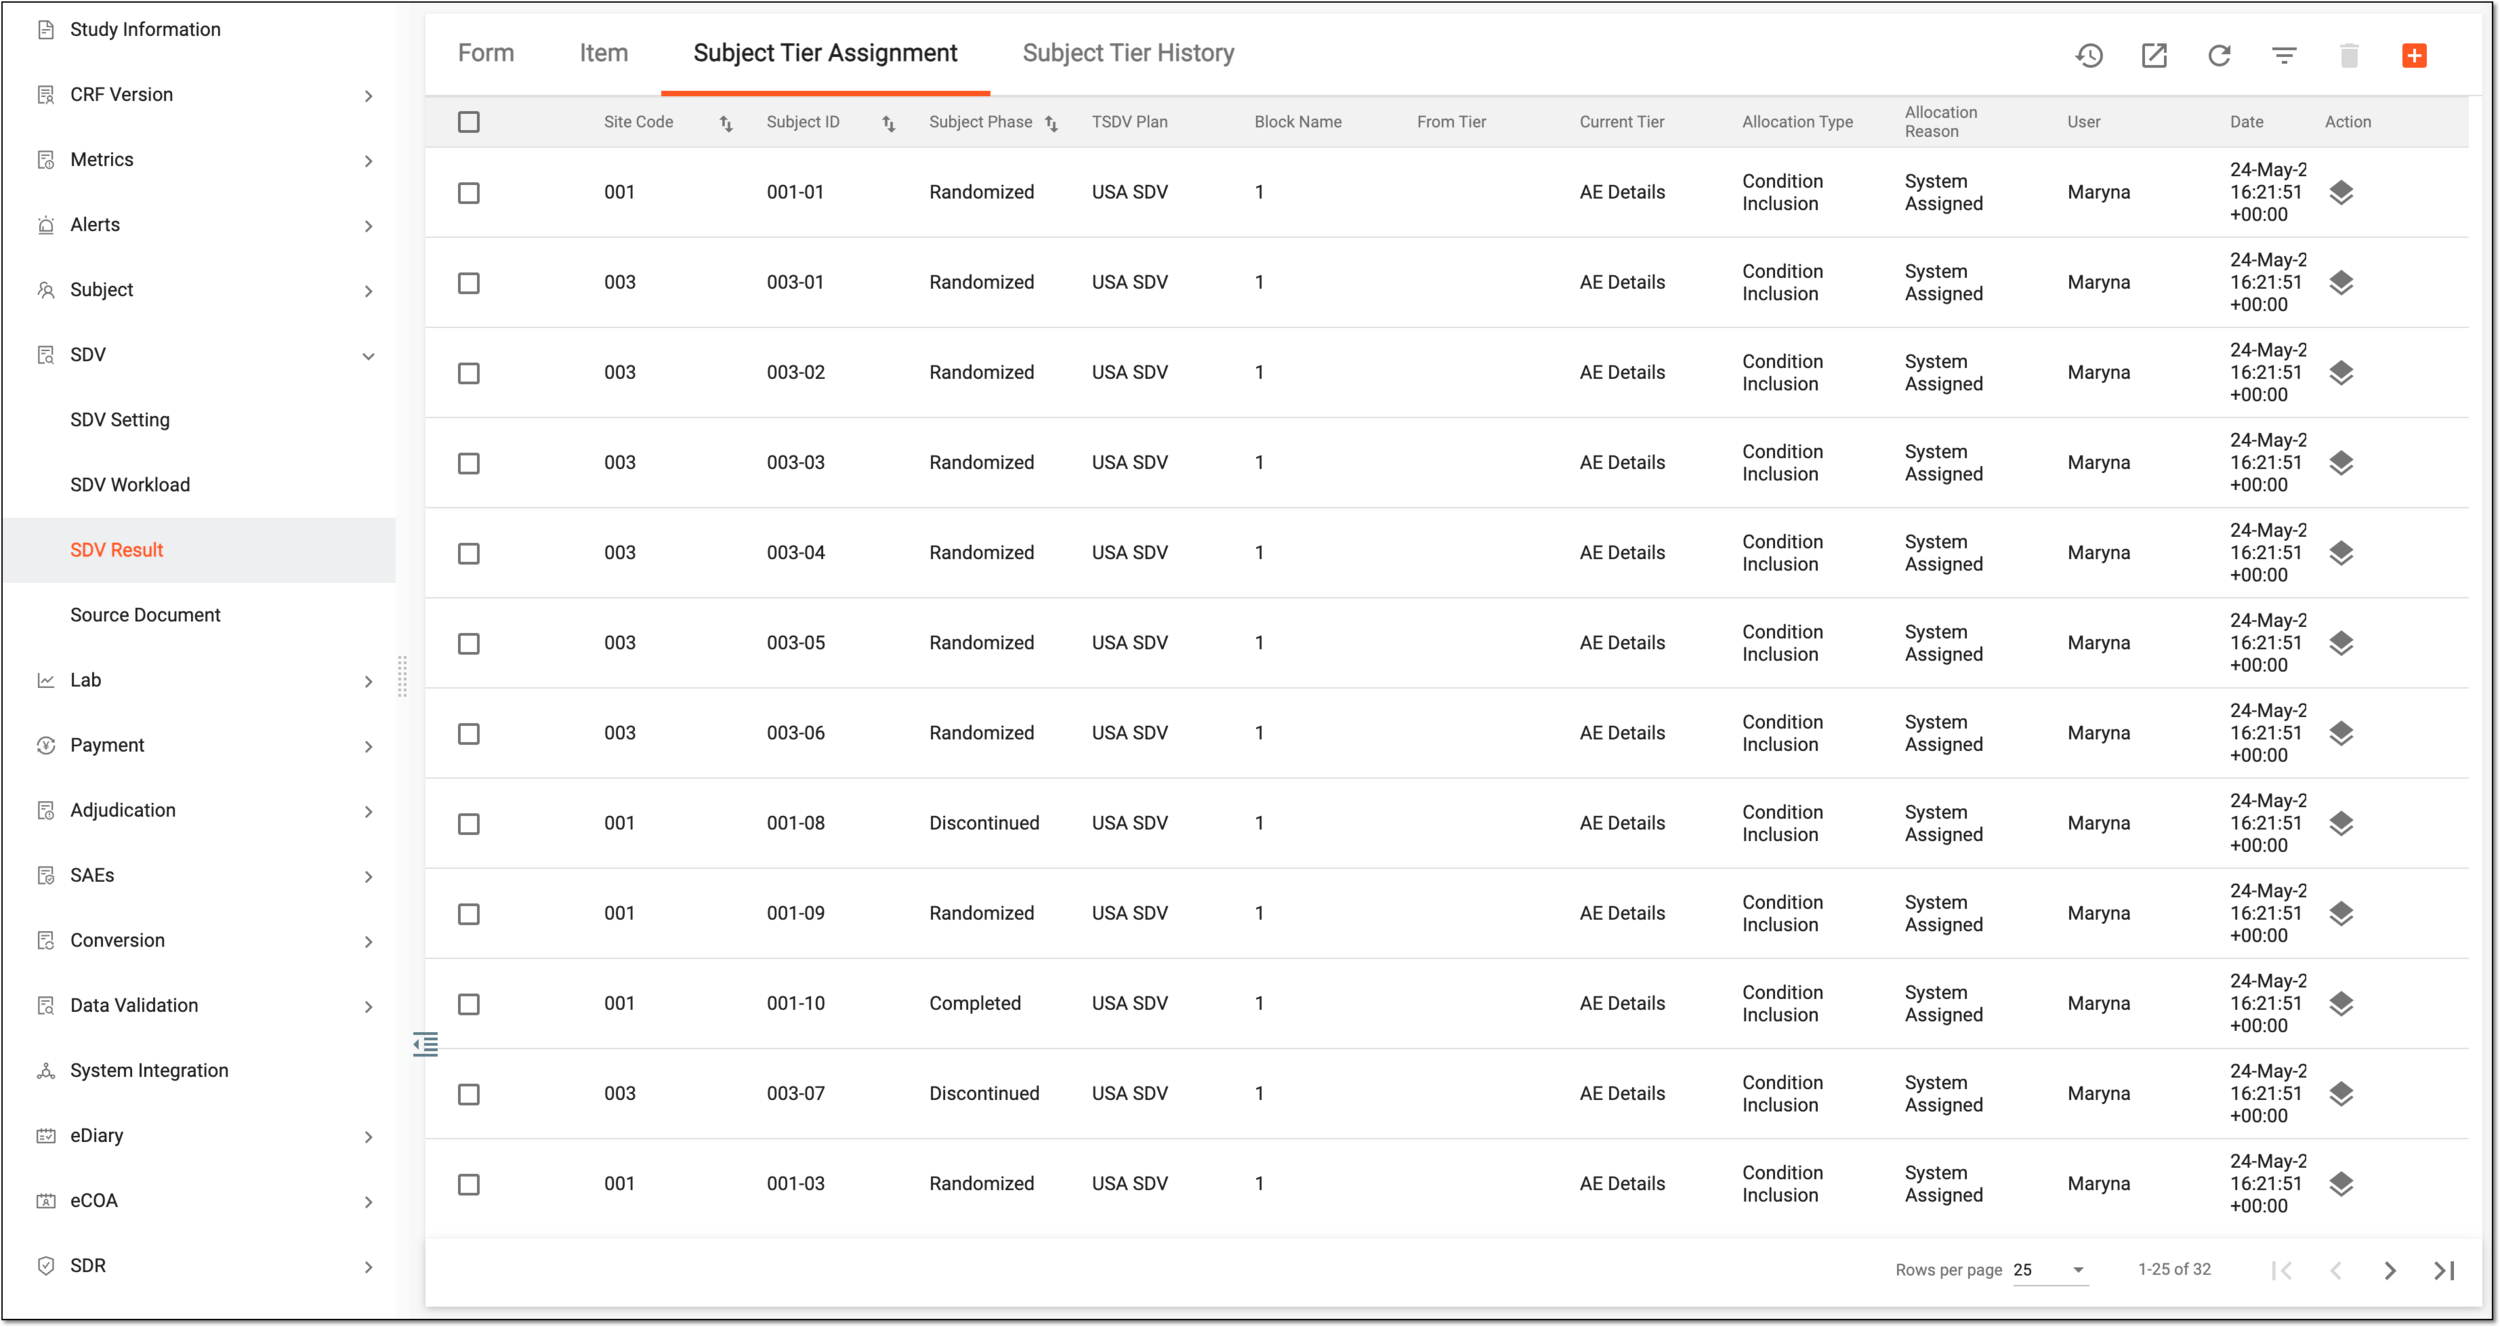Click the delete trash icon
Image resolution: width=2500 pixels, height=1327 pixels.
pos(2349,55)
